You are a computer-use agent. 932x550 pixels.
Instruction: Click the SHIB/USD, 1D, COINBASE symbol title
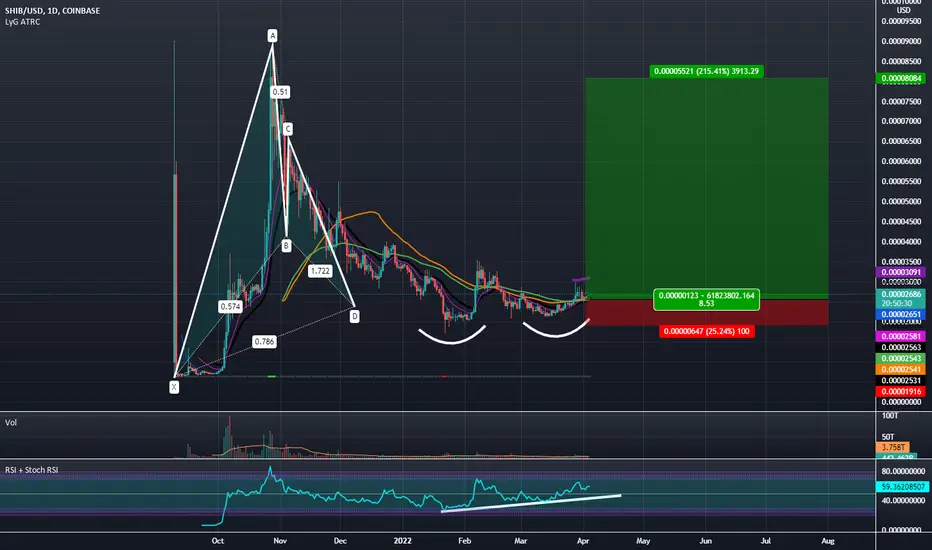pos(52,11)
